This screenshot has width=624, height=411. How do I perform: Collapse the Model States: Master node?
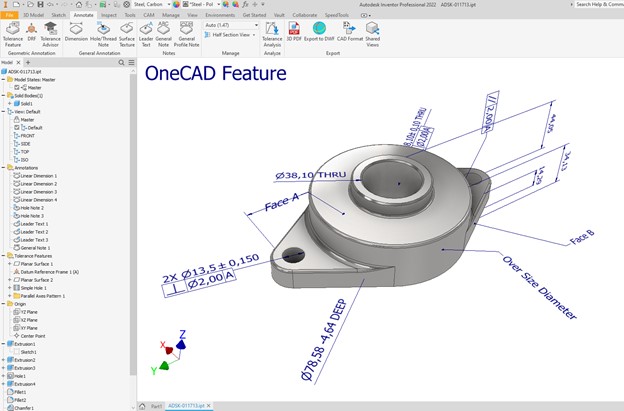pyautogui.click(x=3, y=80)
